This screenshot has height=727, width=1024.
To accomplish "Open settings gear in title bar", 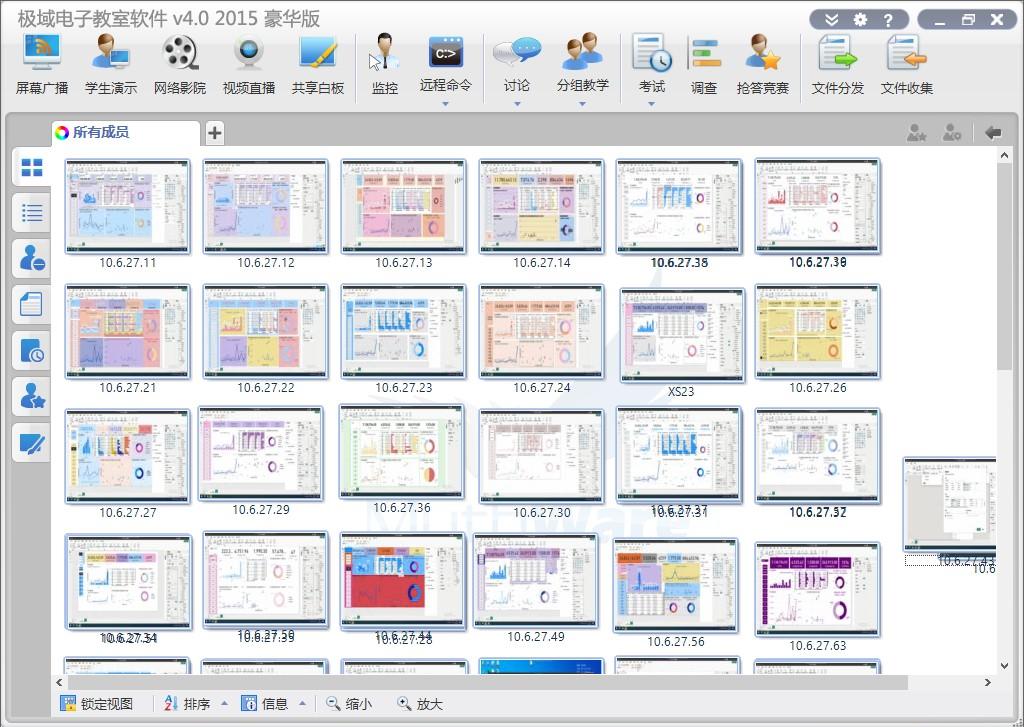I will pos(860,20).
